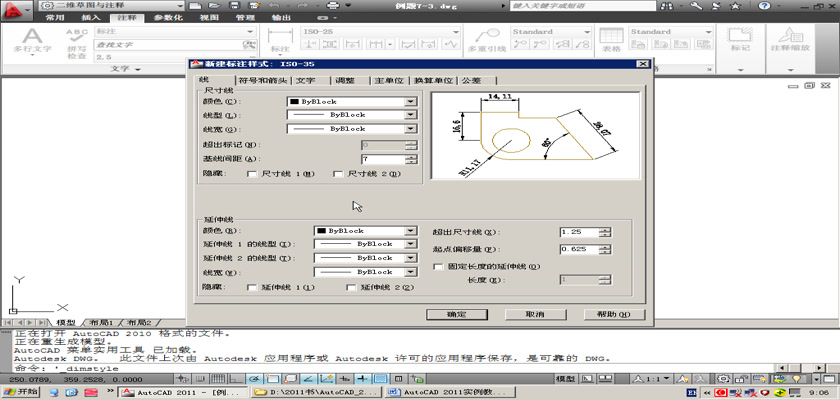The image size is (840, 400).
Task: Click the Multiline Text 多行文字 tool
Action: [x=32, y=41]
